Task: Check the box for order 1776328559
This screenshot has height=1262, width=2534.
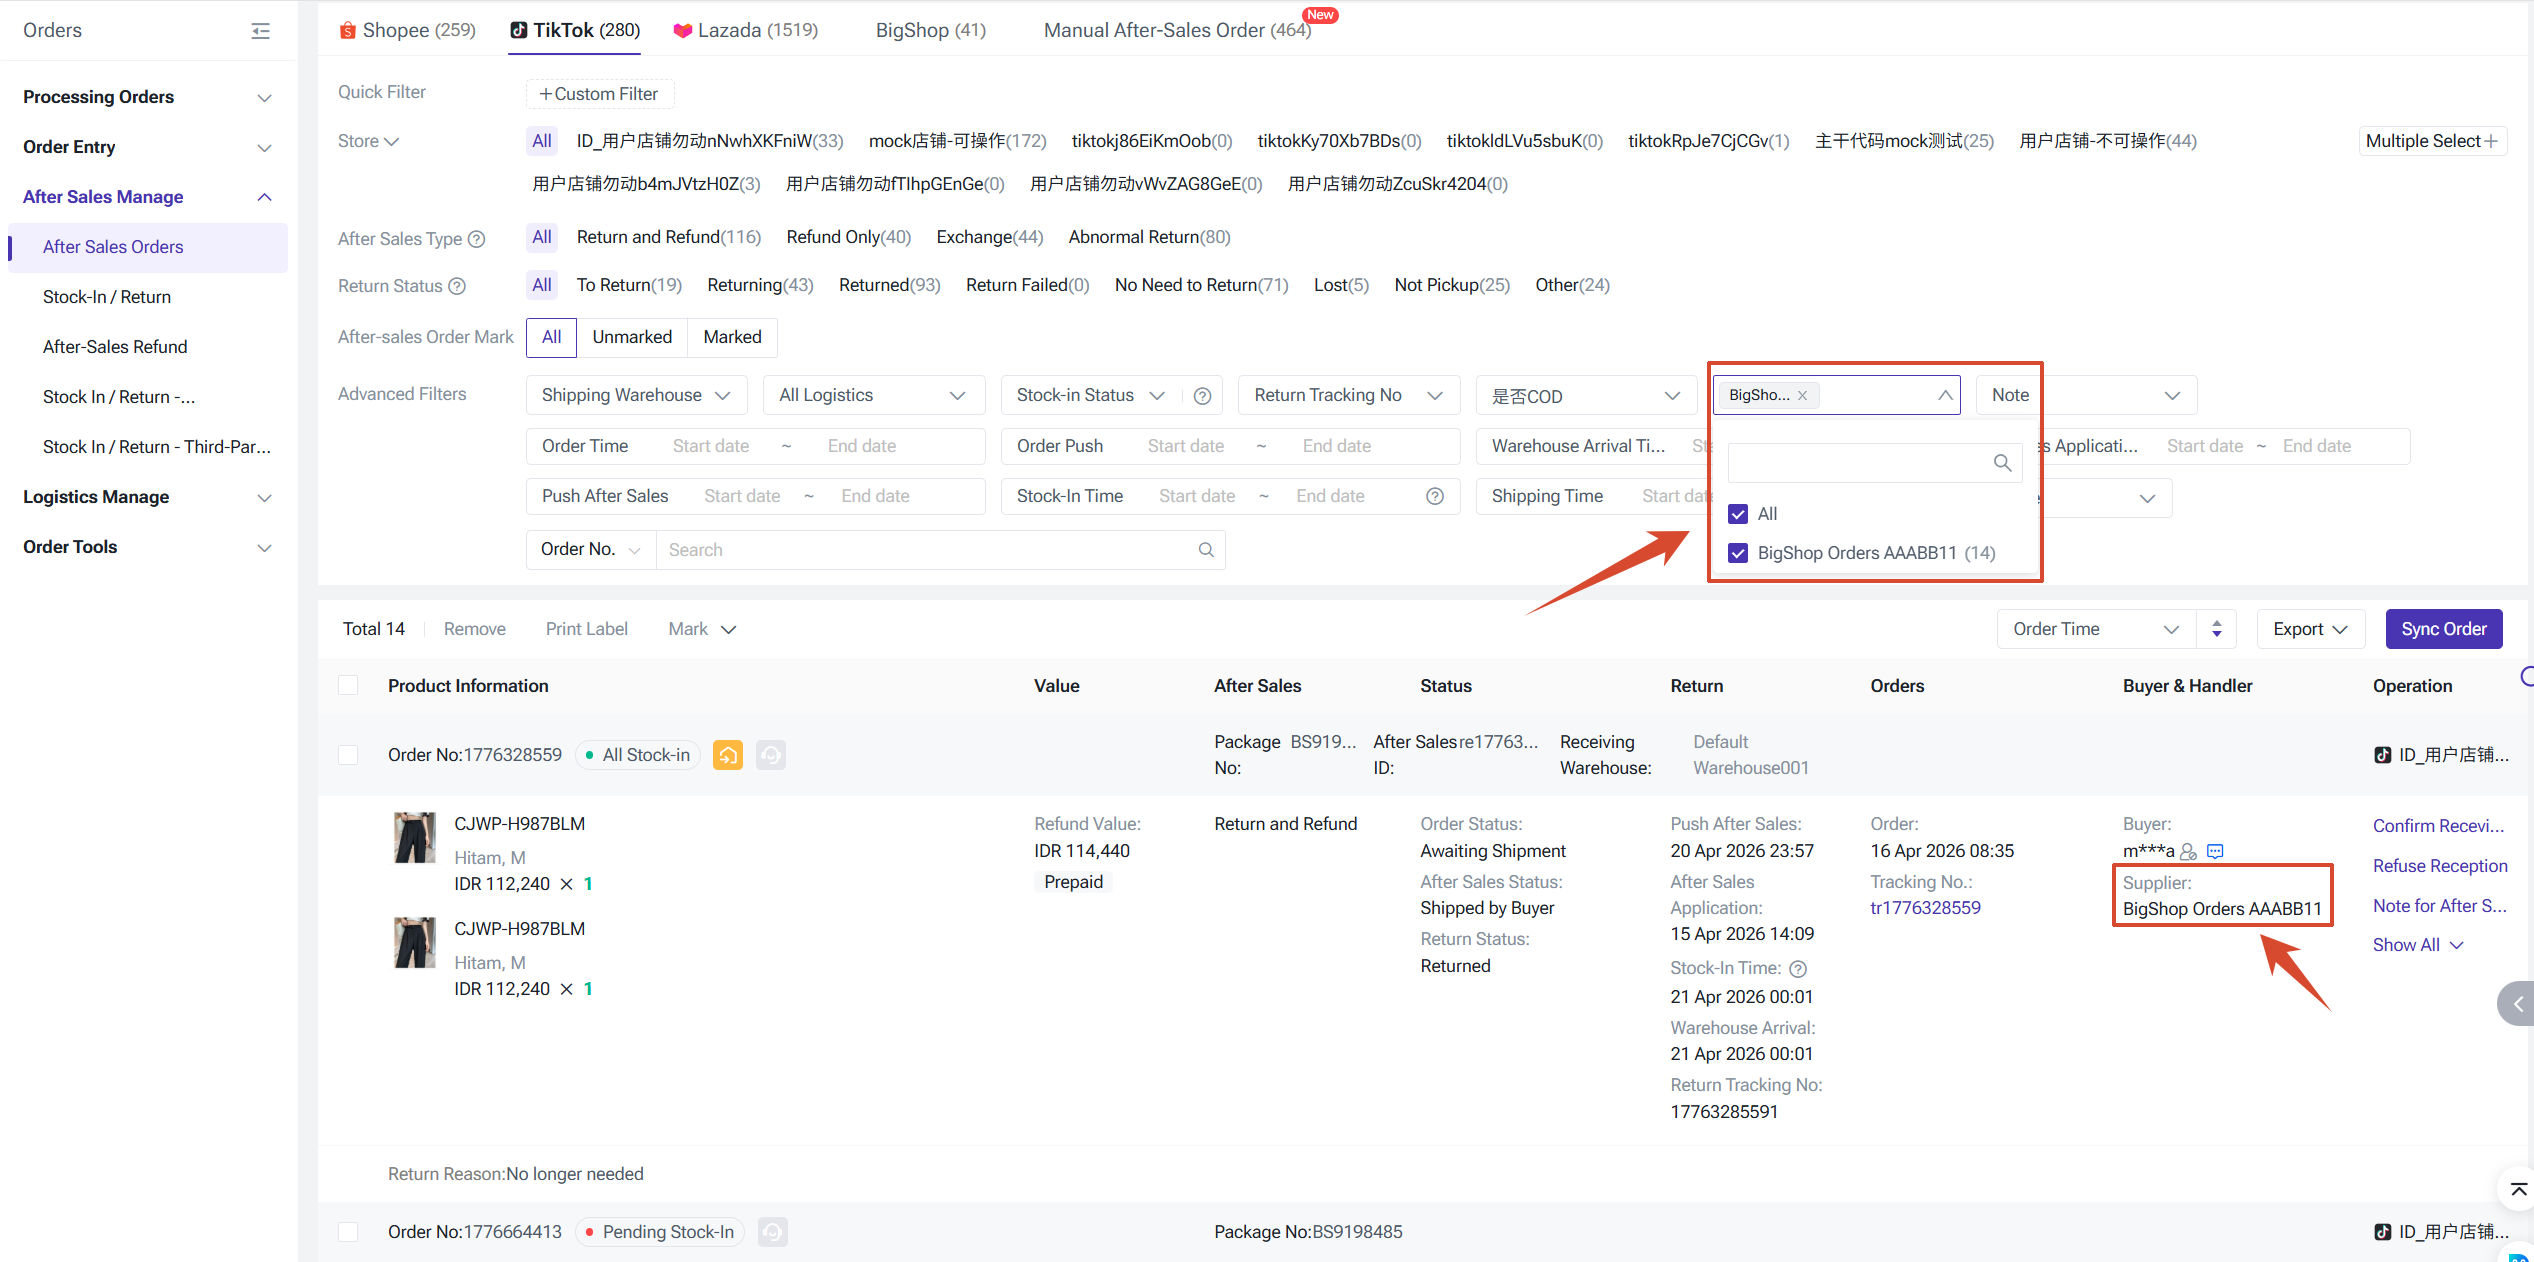Action: point(348,755)
